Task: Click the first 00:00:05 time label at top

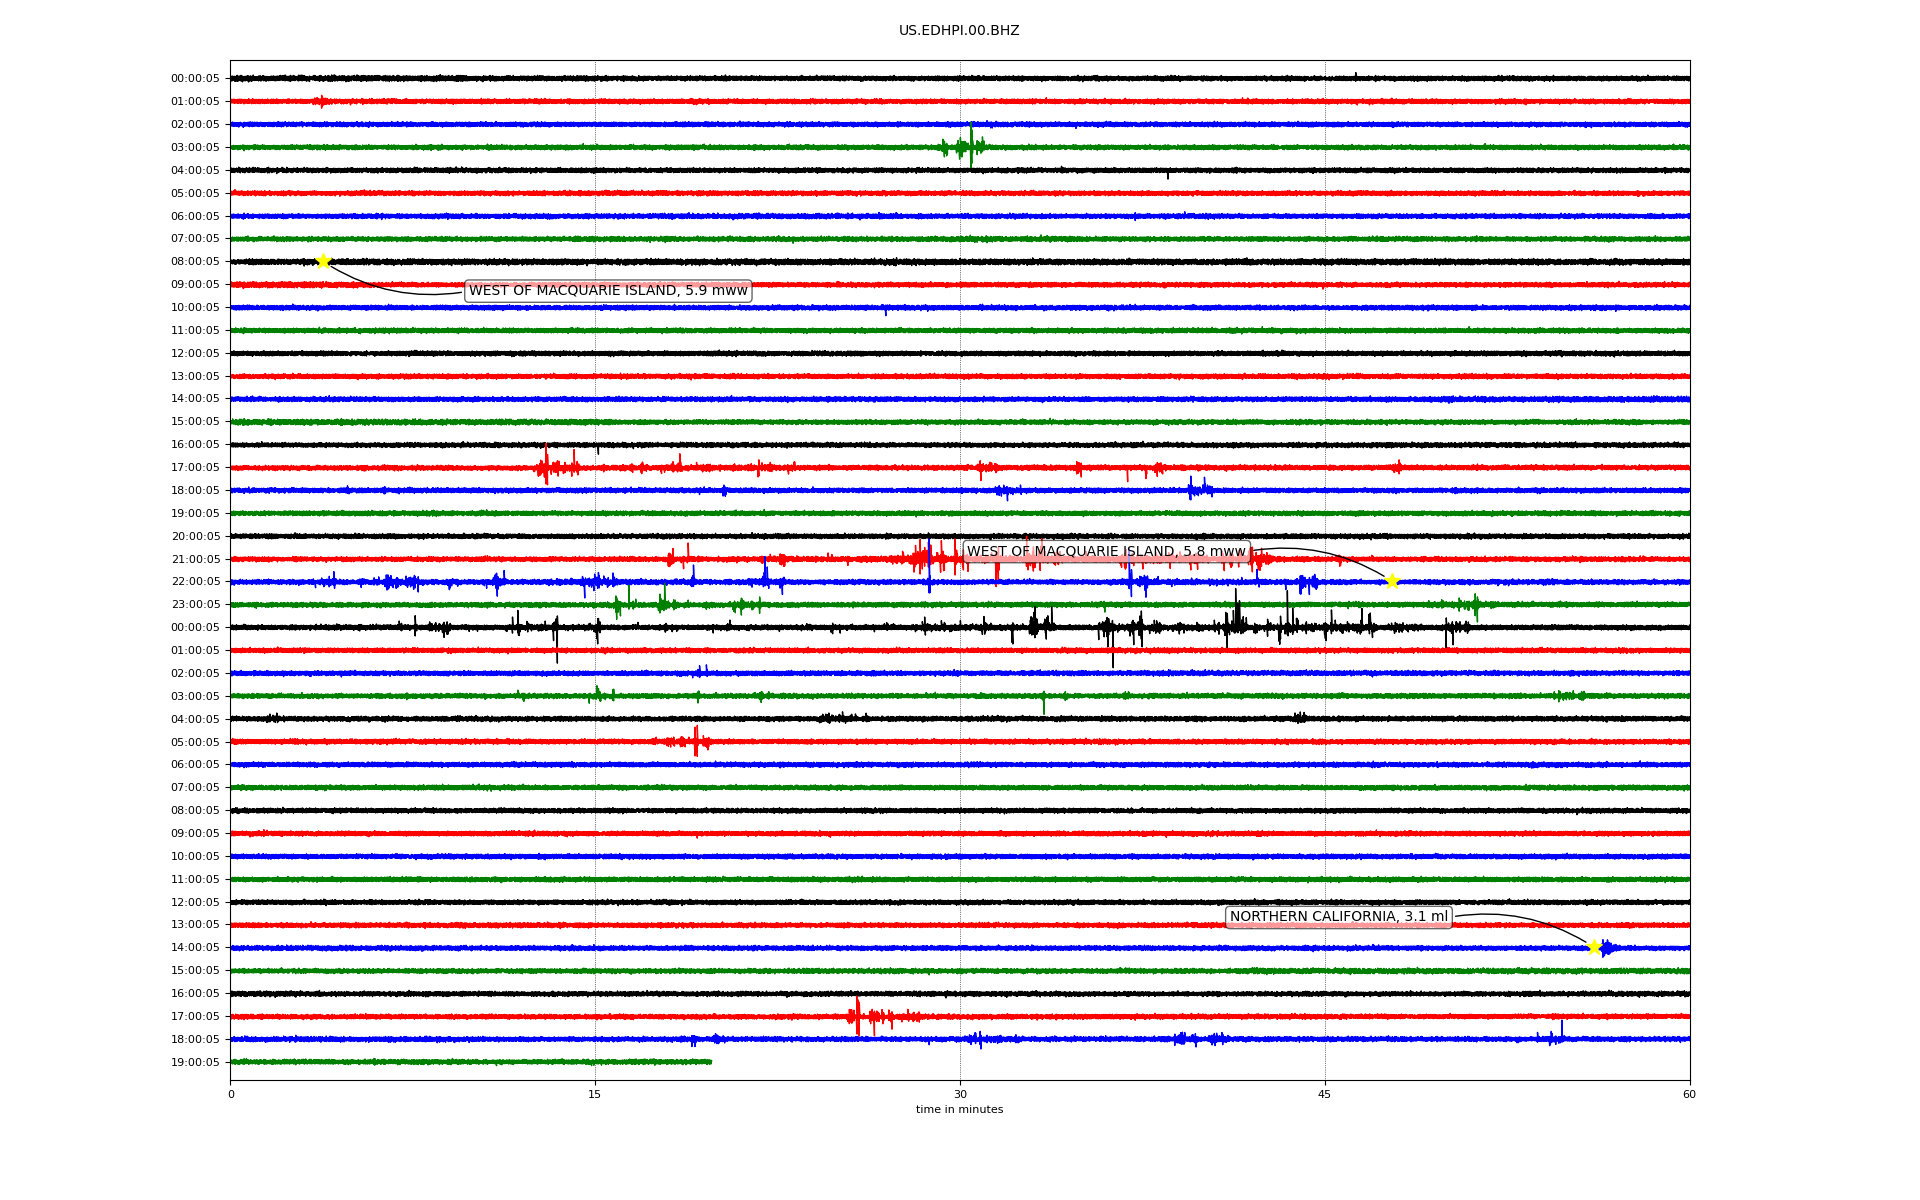Action: [195, 78]
